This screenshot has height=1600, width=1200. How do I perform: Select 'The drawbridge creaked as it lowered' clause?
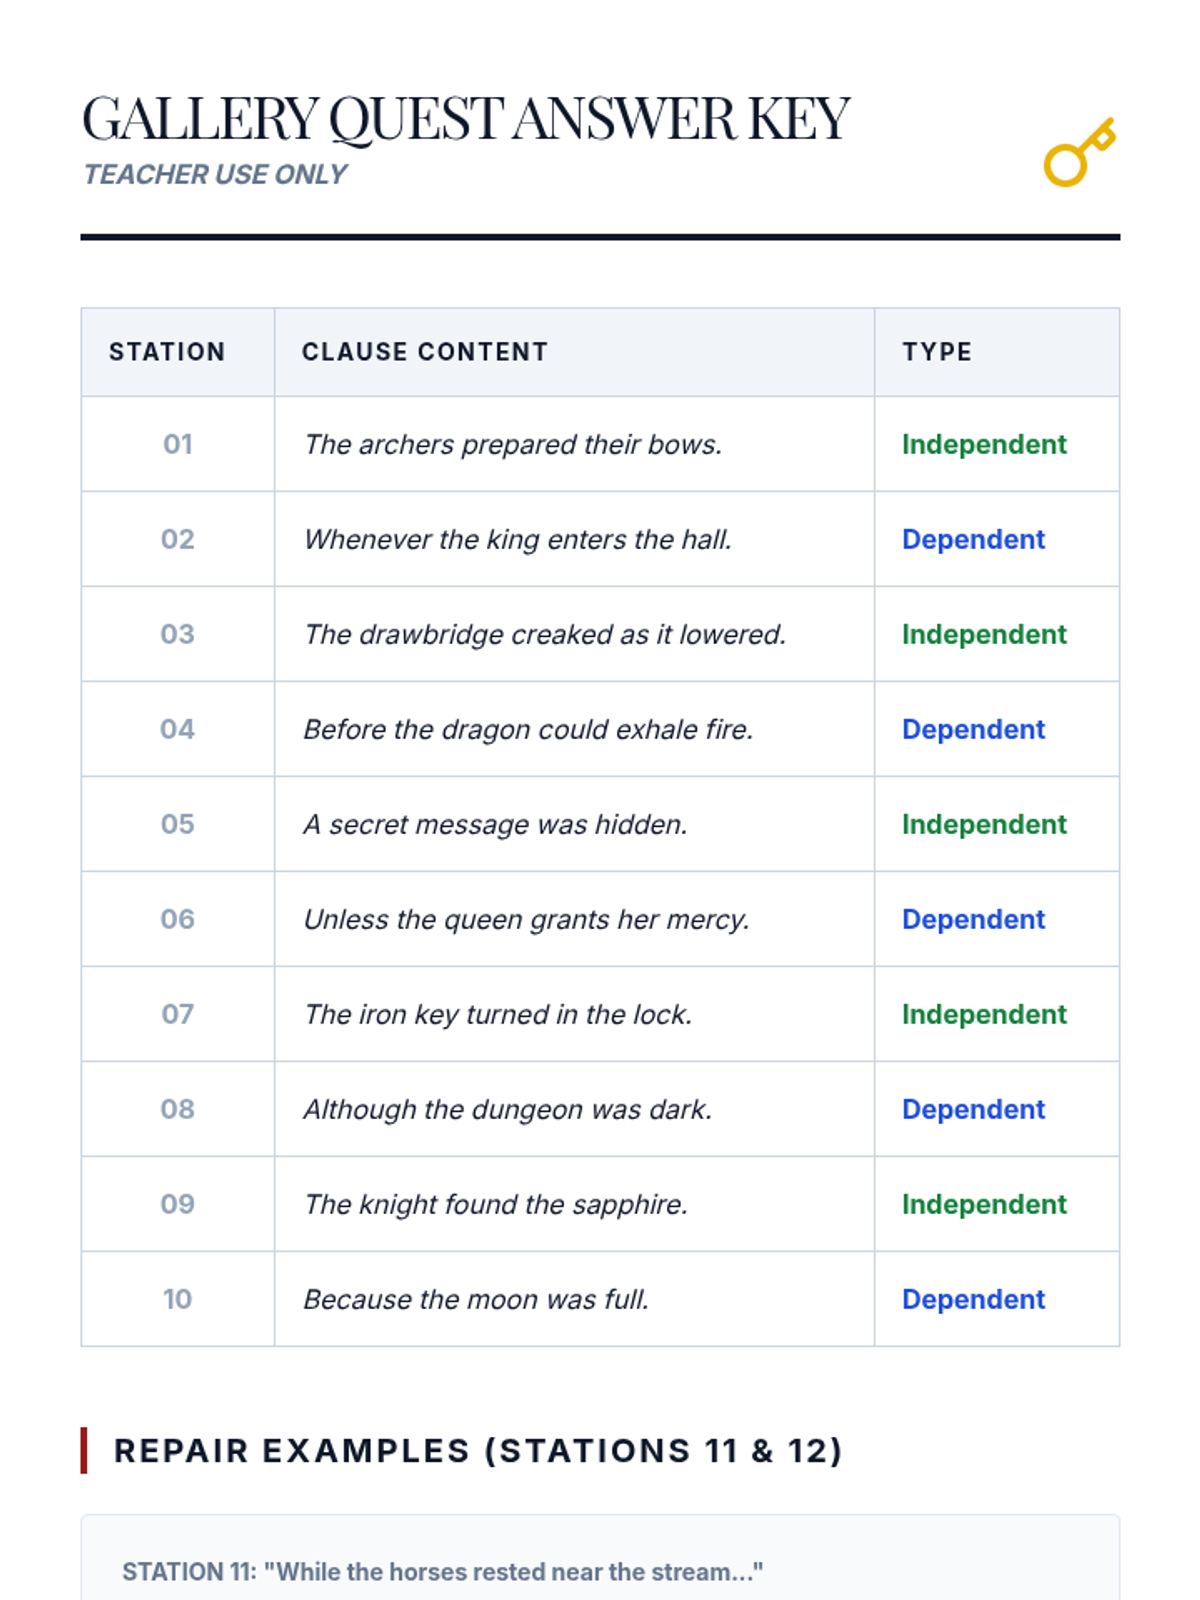pos(545,634)
